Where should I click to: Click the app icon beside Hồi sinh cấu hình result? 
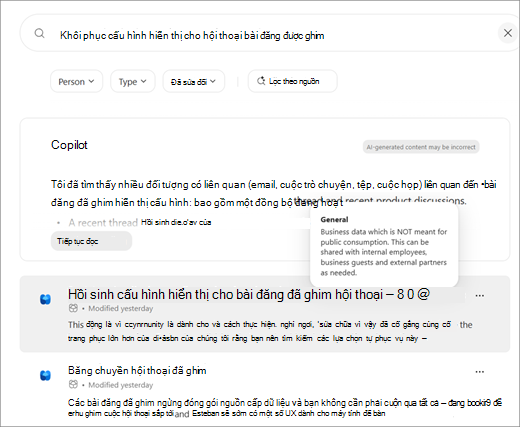point(45,299)
